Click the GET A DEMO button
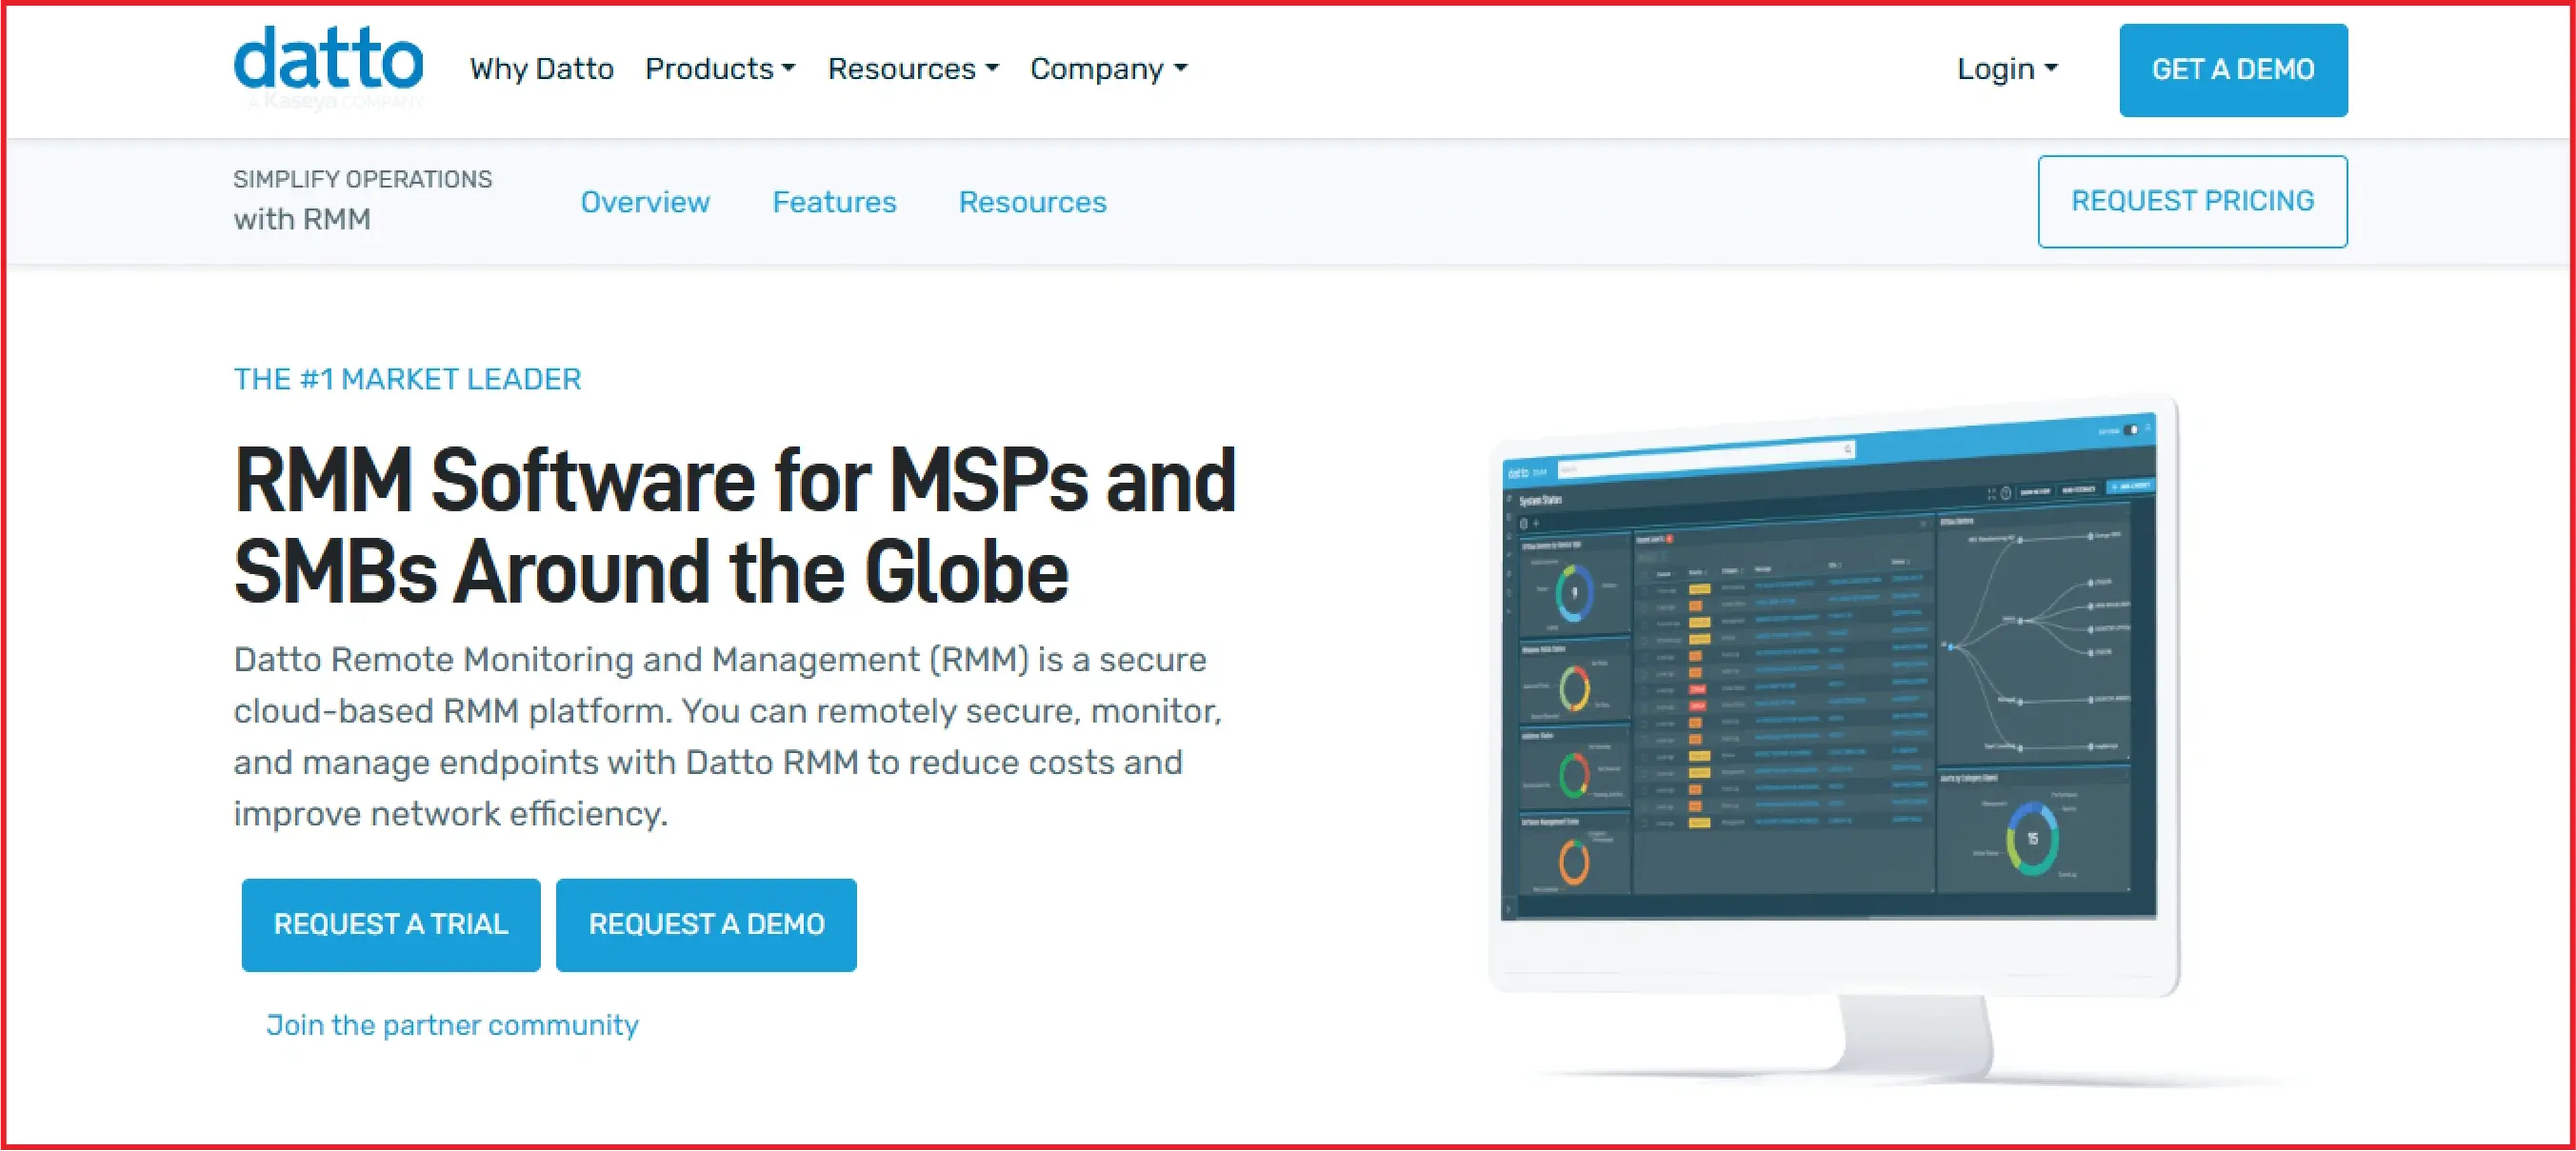The height and width of the screenshot is (1151, 2576). pos(2233,69)
